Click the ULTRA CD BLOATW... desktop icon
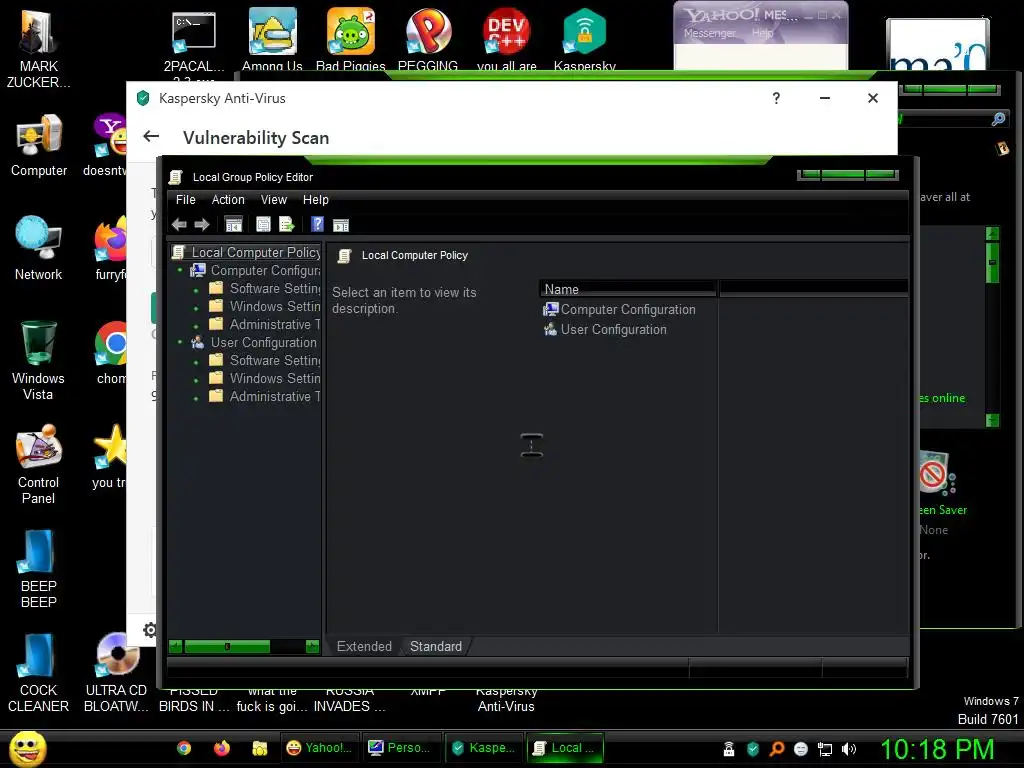 (x=116, y=673)
